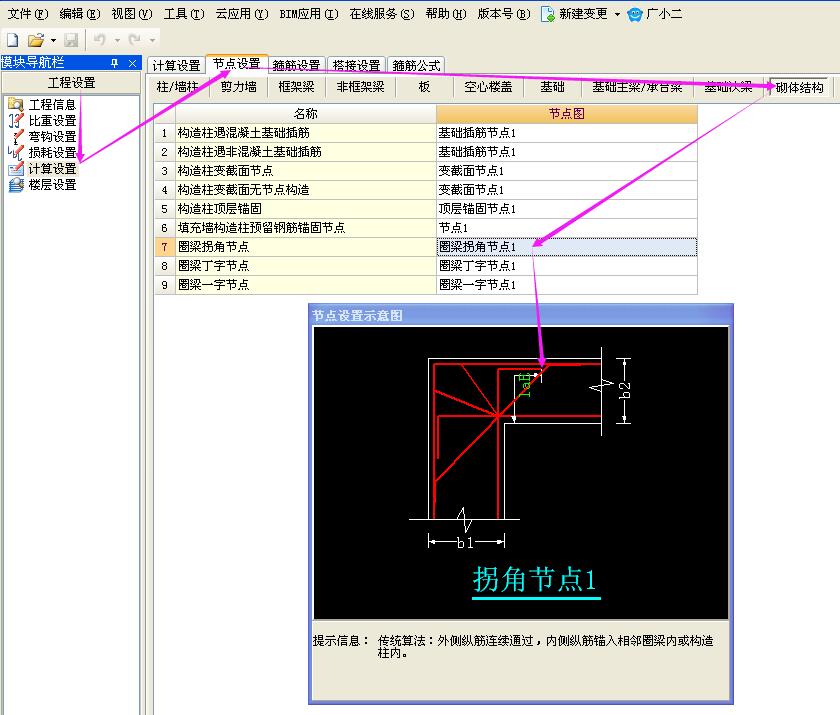840x715 pixels.
Task: Select 损耗设置 in the navigation list
Action: pyautogui.click(x=52, y=153)
